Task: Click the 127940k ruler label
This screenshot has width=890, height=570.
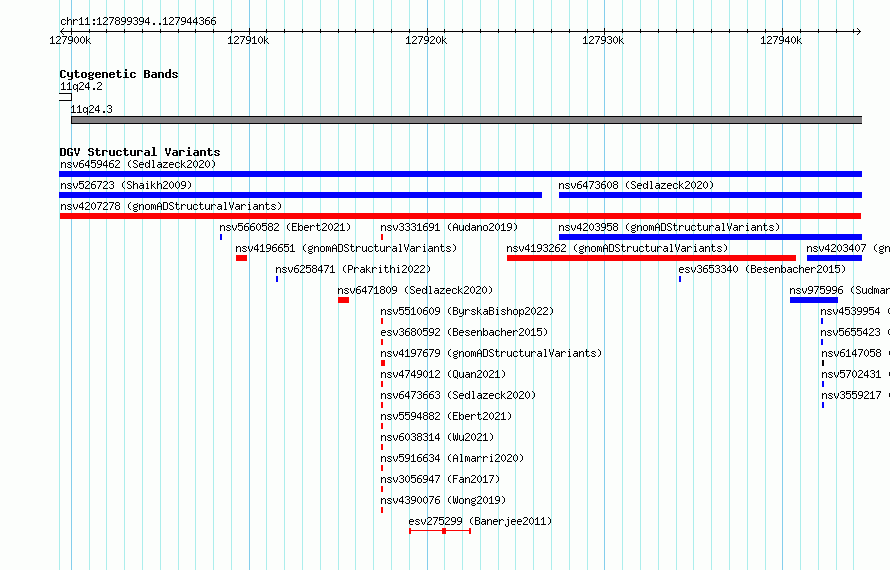Action: [781, 40]
